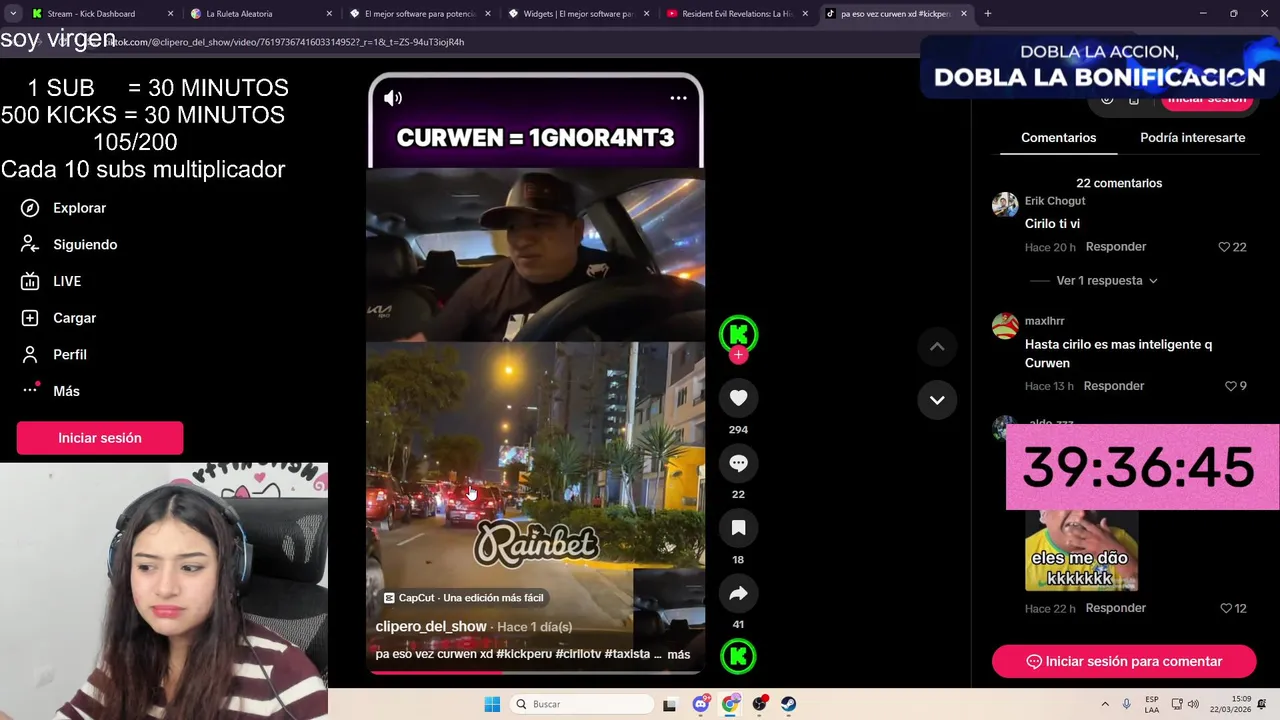This screenshot has height=720, width=1280.
Task: Like maxlhrr's comment heart
Action: tap(1231, 386)
